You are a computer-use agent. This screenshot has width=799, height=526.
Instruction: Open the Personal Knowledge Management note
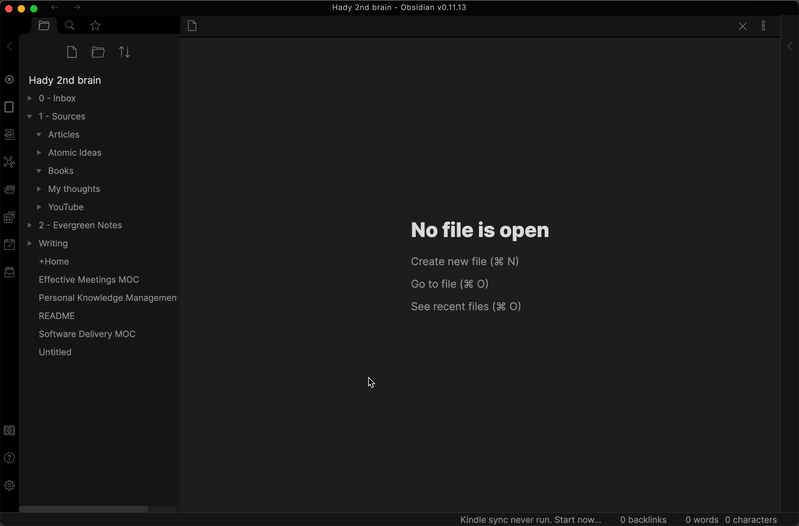click(x=108, y=298)
